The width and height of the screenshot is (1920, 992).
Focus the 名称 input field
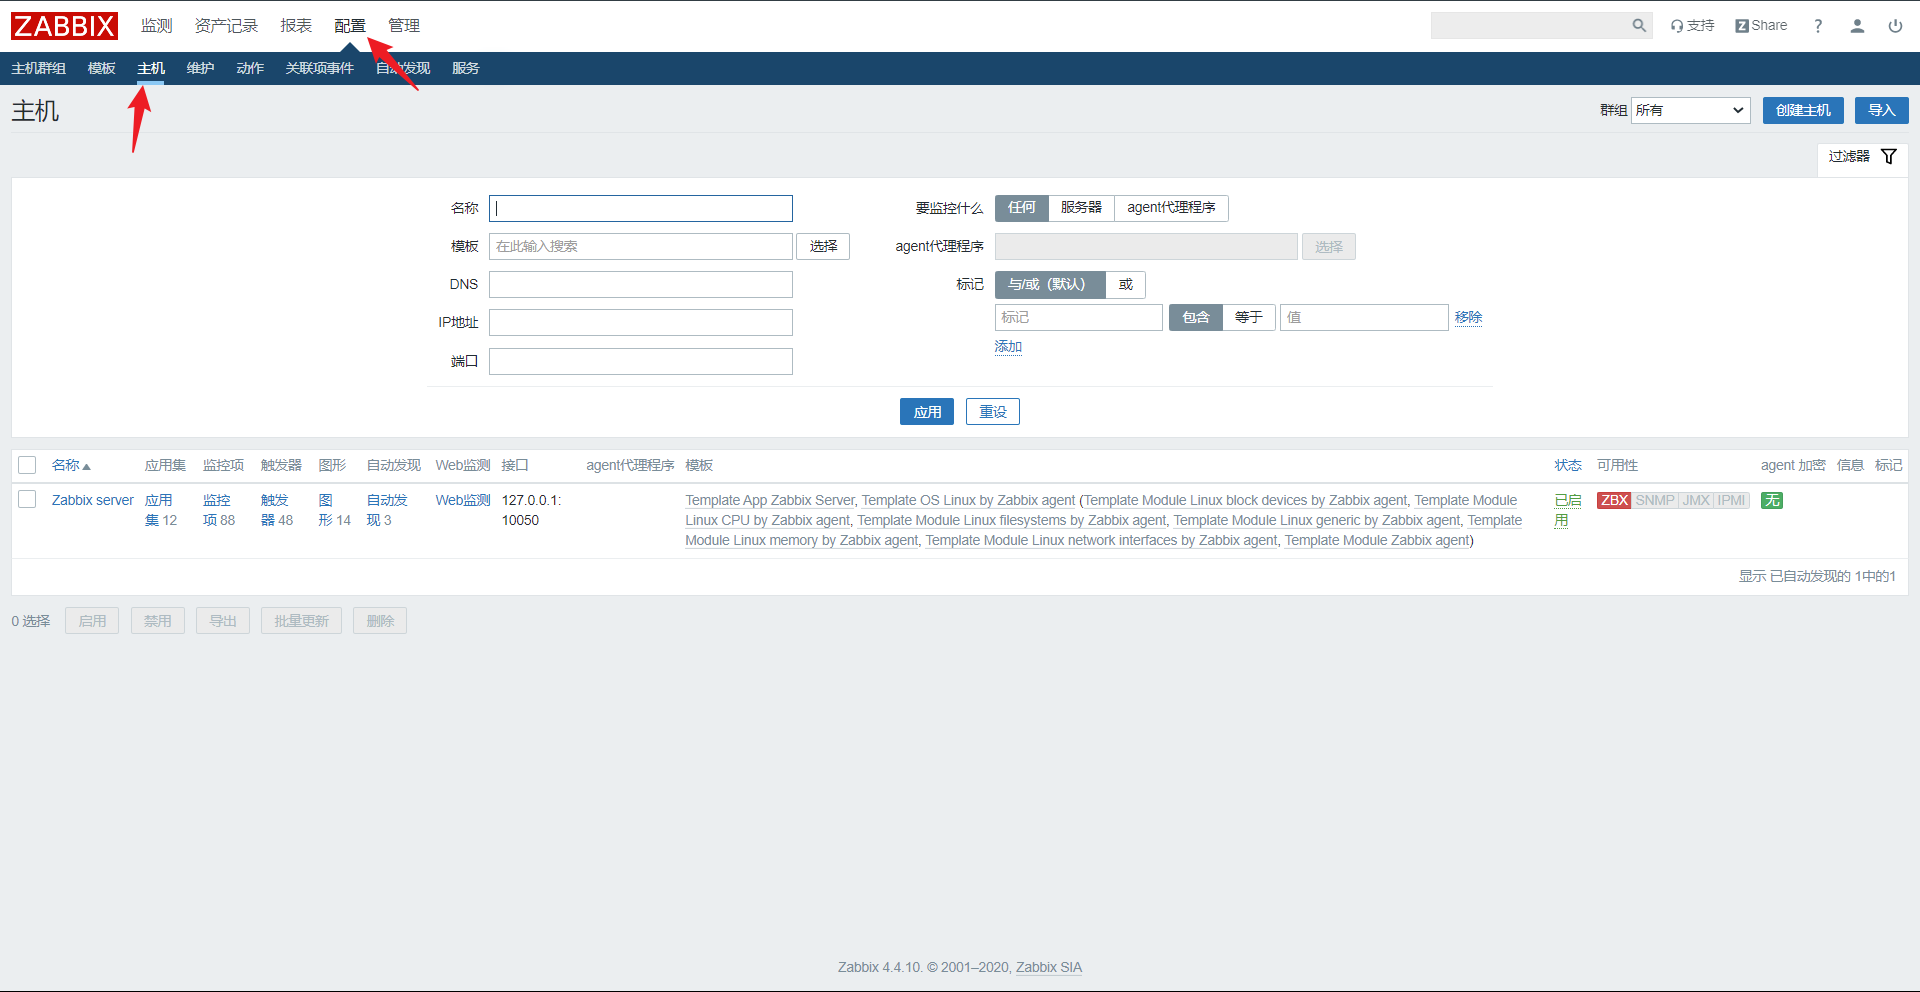tap(641, 209)
